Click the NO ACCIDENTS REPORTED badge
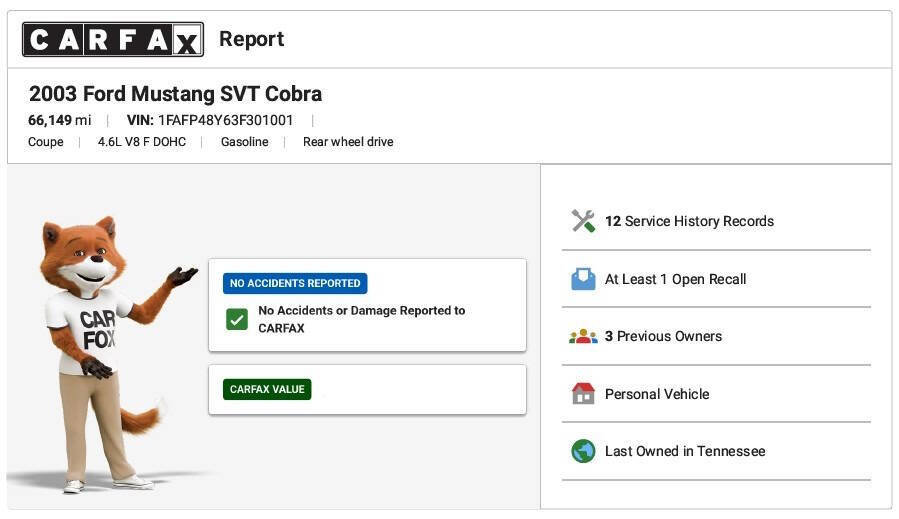Viewport: 899px width, 519px height. click(295, 283)
